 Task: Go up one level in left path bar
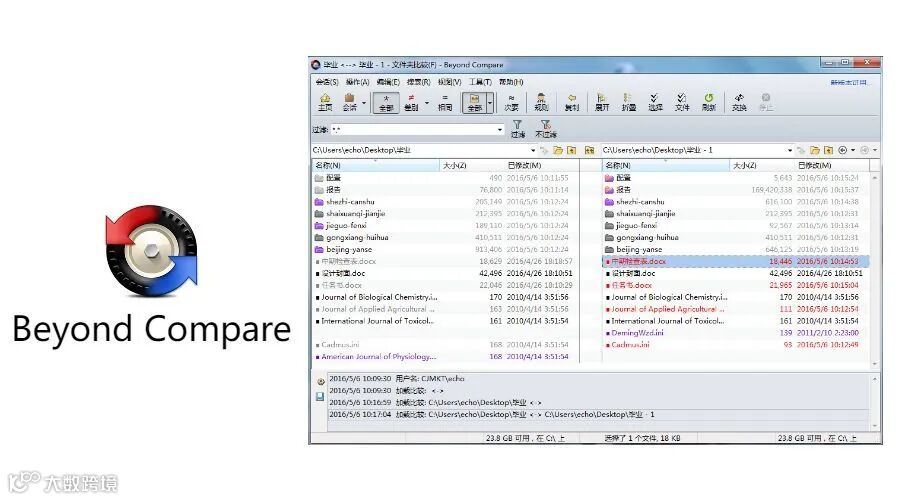coord(572,150)
